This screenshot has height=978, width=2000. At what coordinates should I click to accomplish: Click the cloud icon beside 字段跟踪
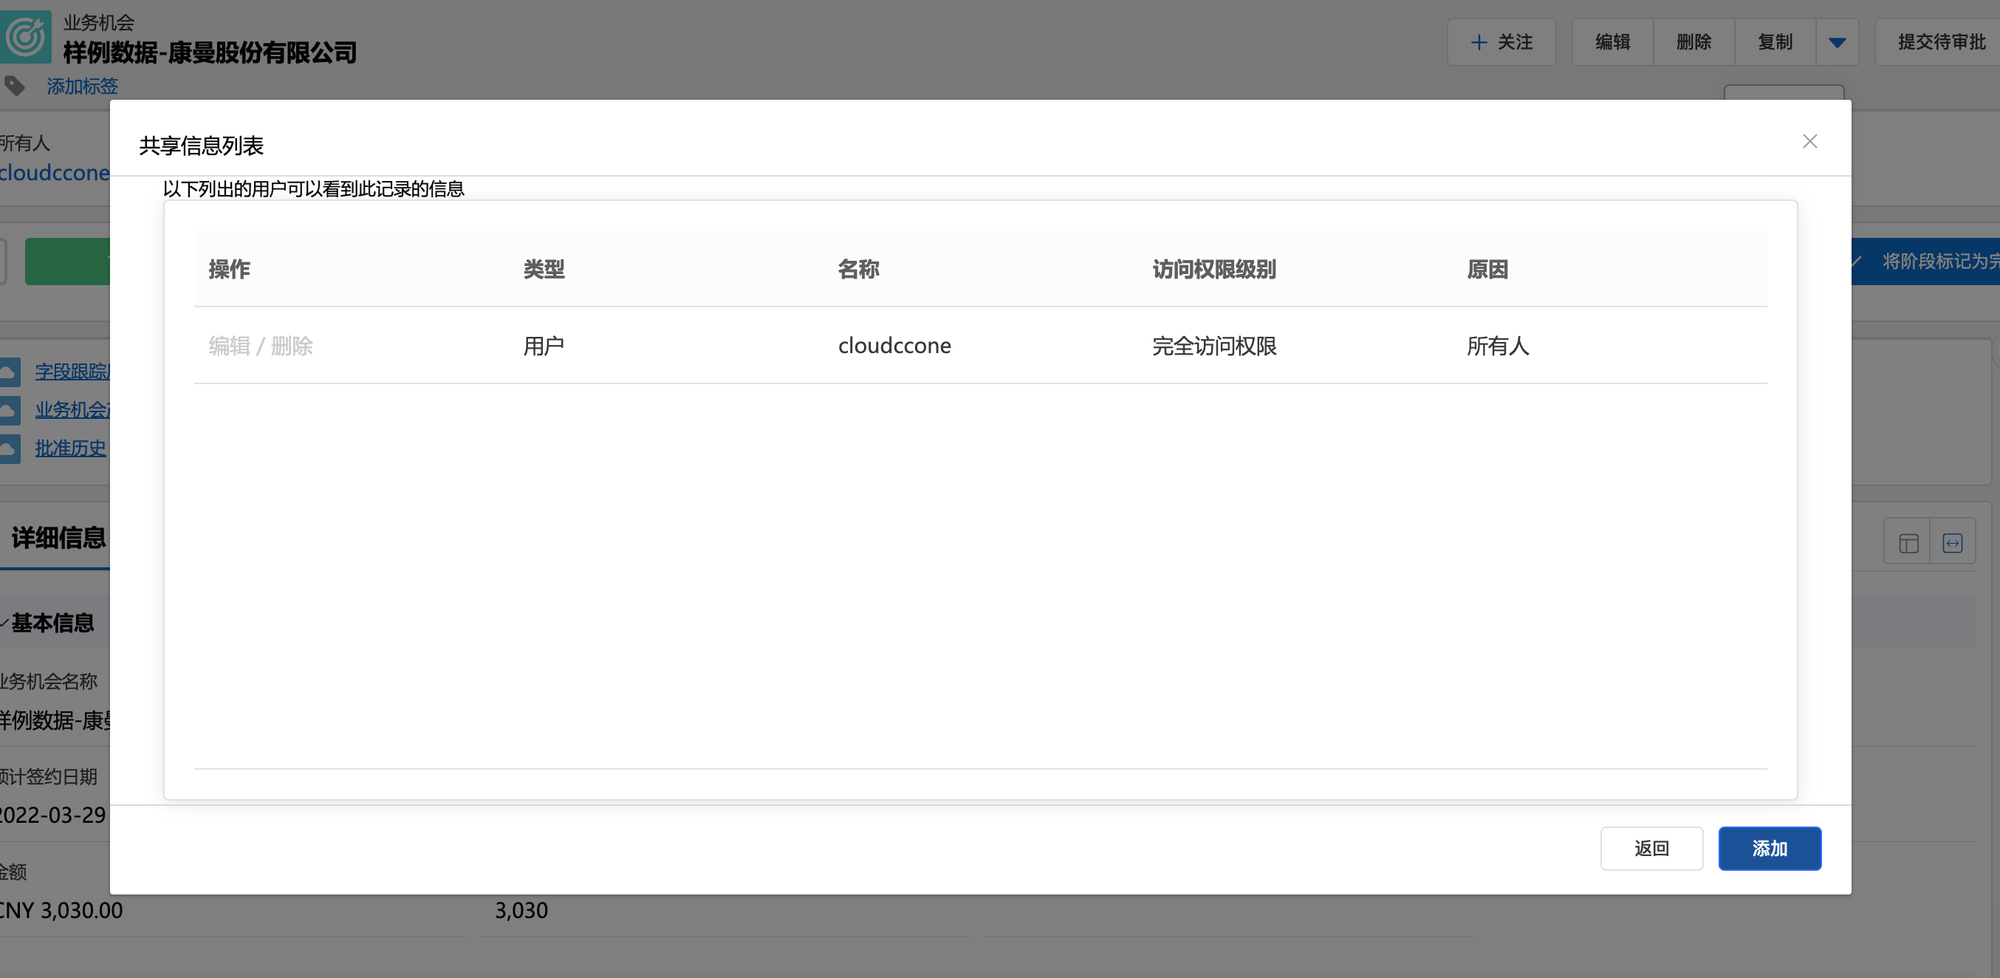pos(9,372)
